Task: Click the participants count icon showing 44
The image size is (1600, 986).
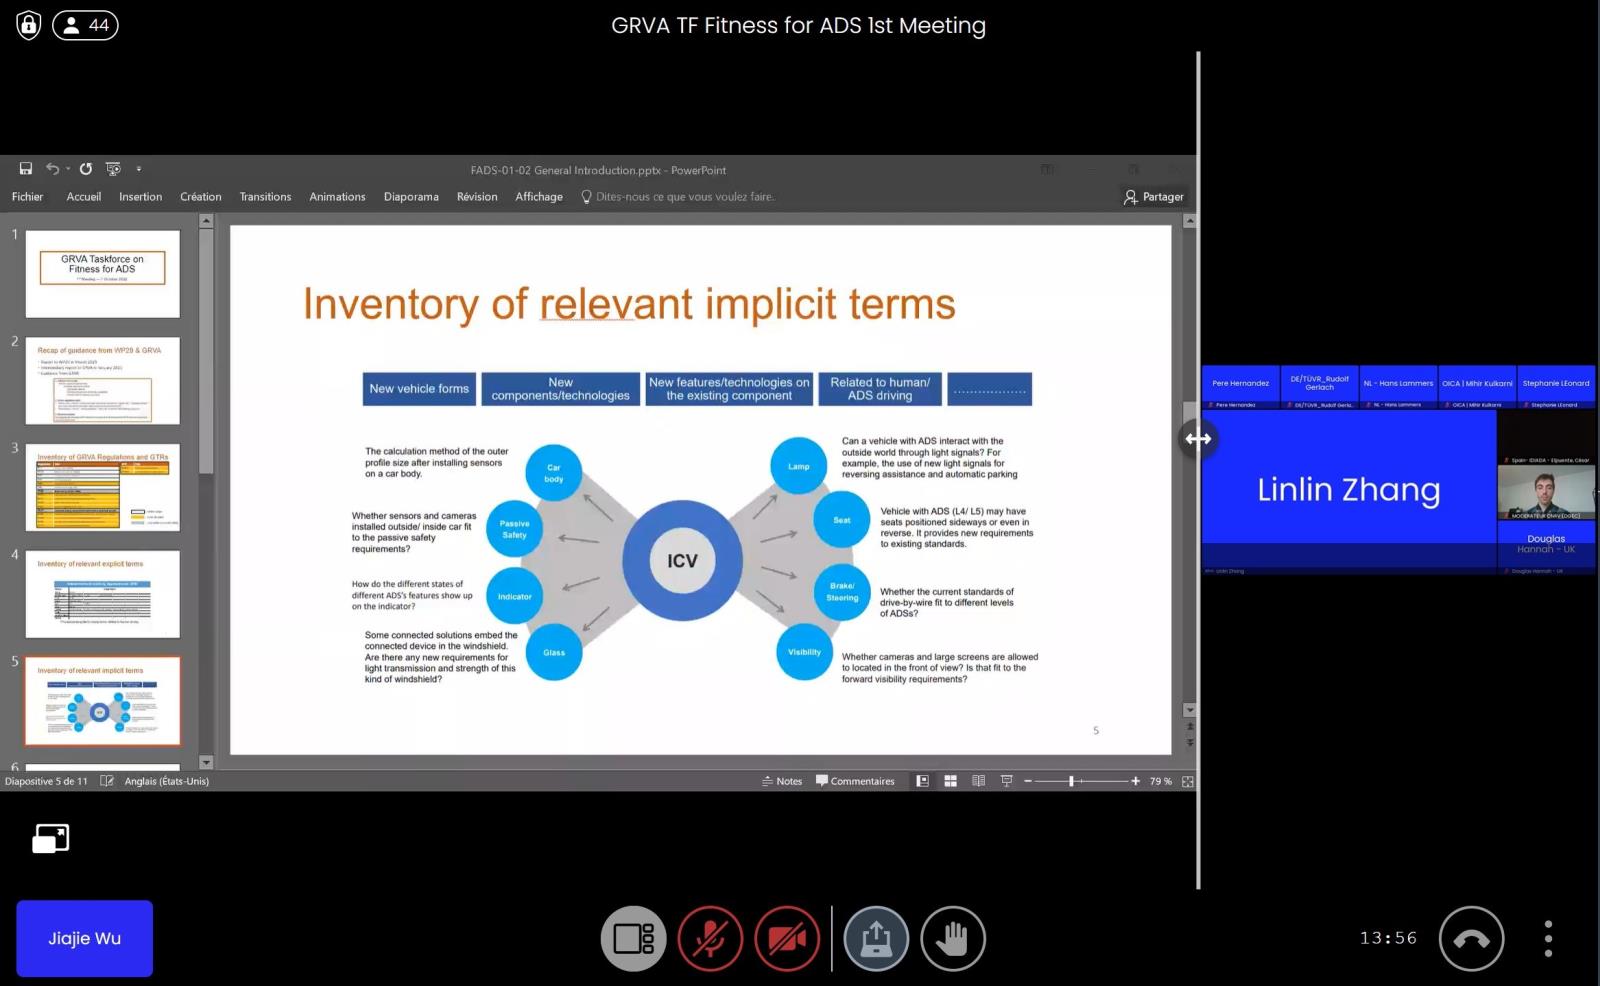Action: 85,25
